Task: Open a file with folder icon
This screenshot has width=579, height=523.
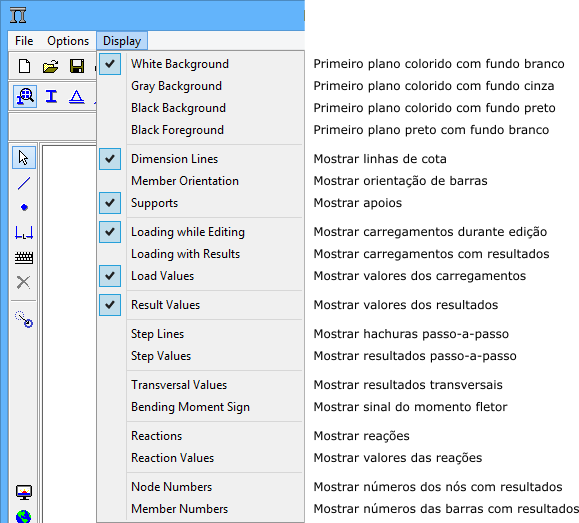Action: pyautogui.click(x=51, y=66)
